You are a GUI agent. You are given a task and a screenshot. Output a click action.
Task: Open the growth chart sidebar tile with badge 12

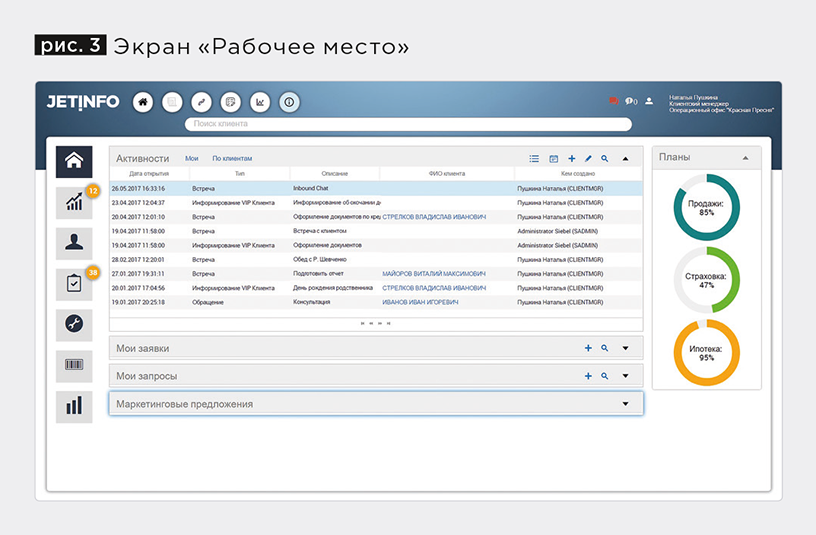(74, 202)
